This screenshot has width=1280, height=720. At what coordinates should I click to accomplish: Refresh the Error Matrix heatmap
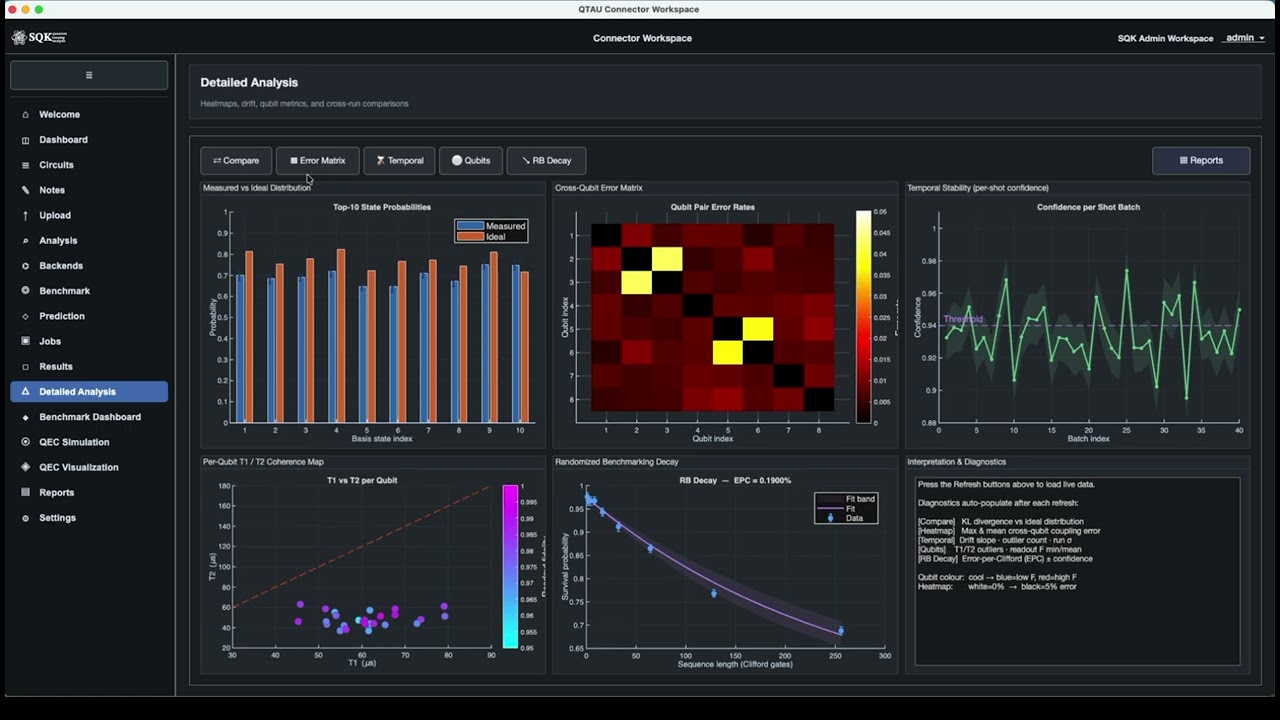coord(317,160)
